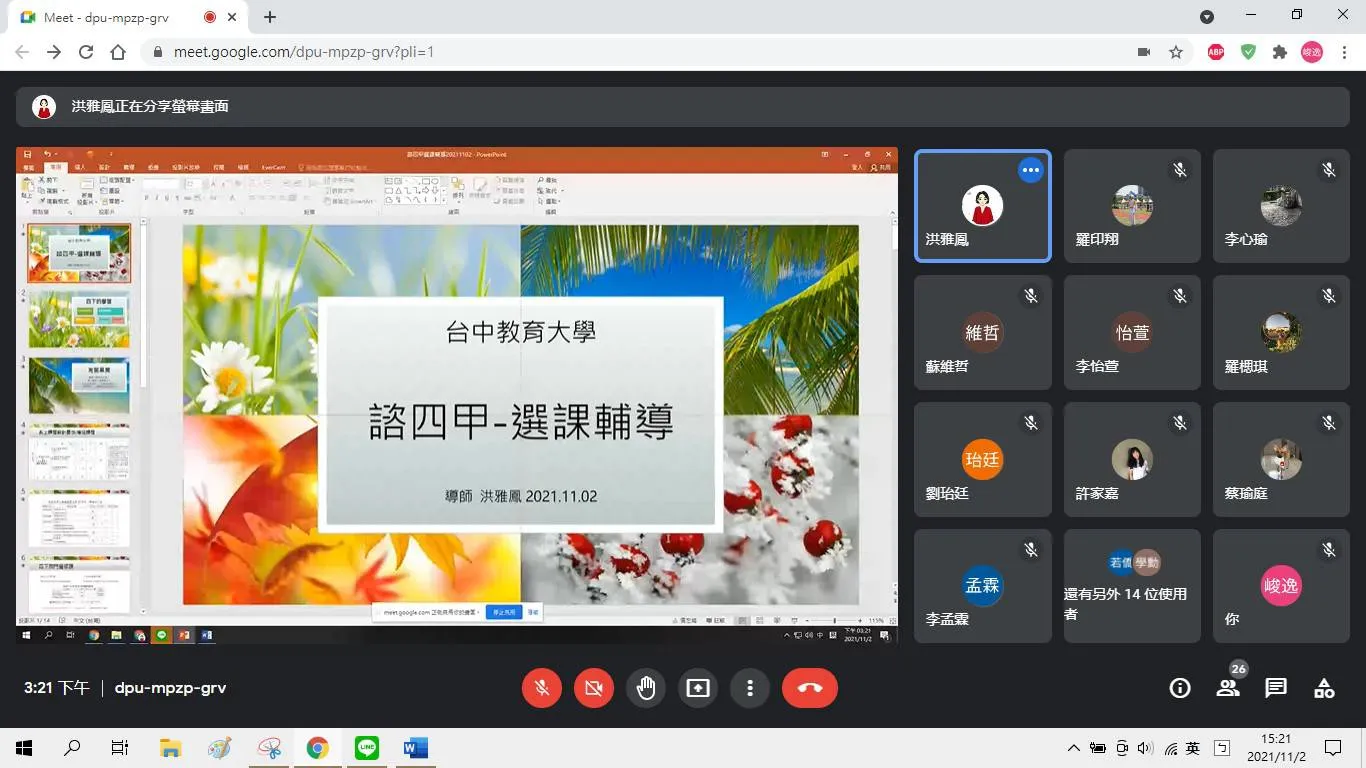
Task: Open a new Chrome tab
Action: 270,17
